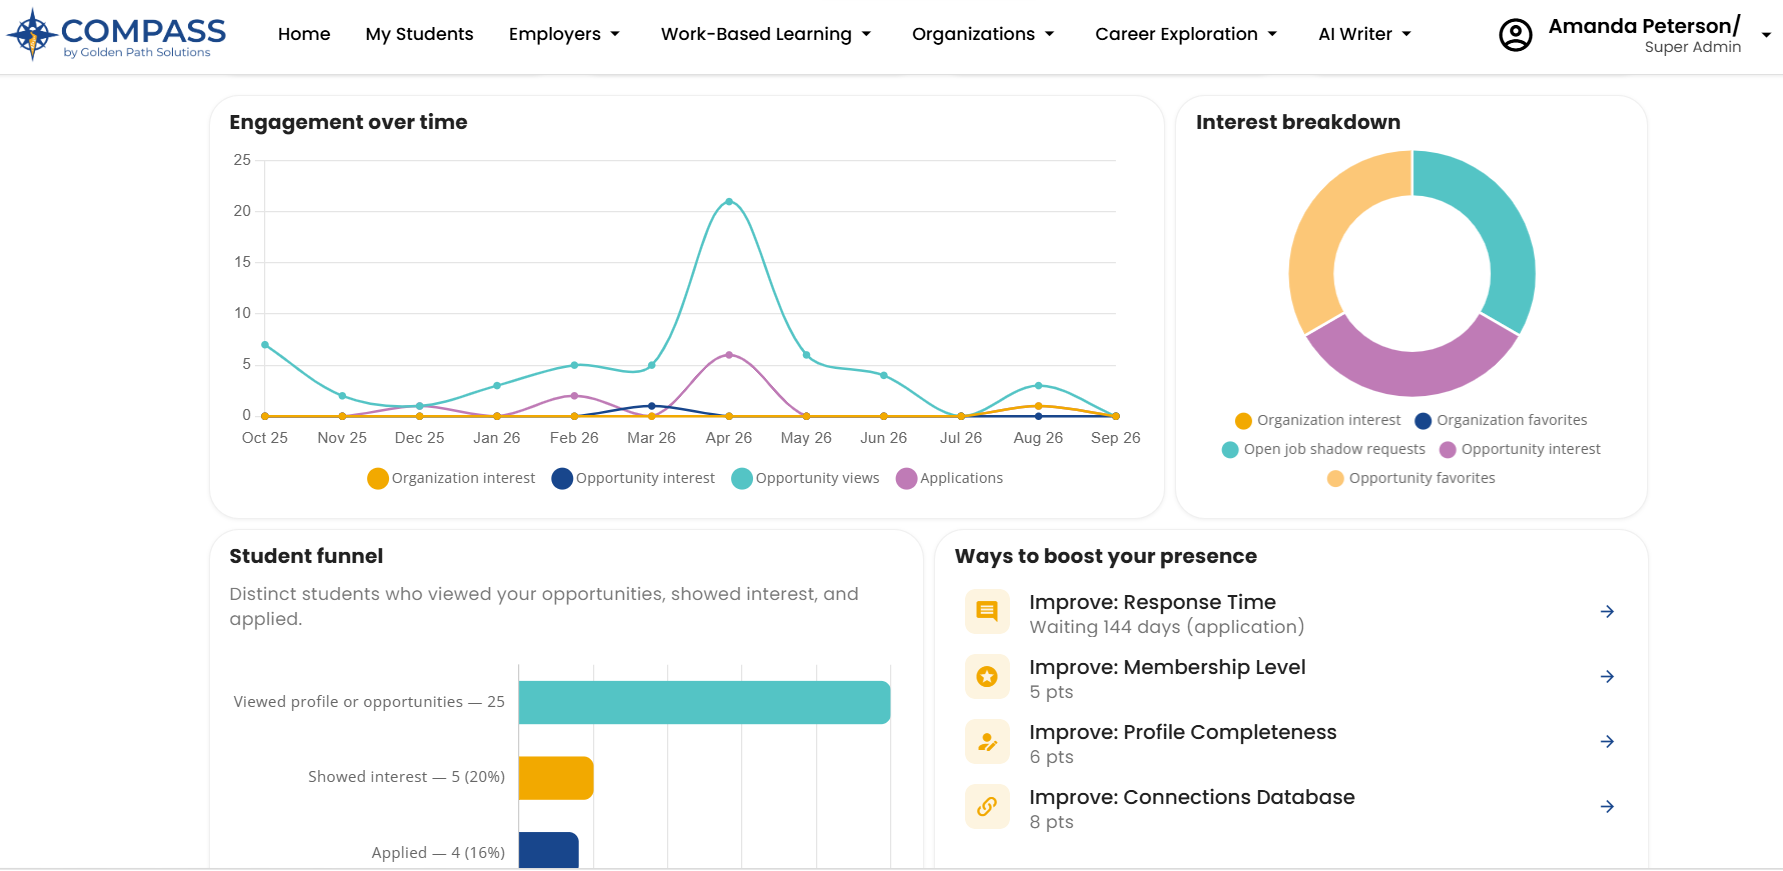Toggle Opportunity interest in interest breakdown legend
The width and height of the screenshot is (1783, 871).
click(x=1520, y=450)
